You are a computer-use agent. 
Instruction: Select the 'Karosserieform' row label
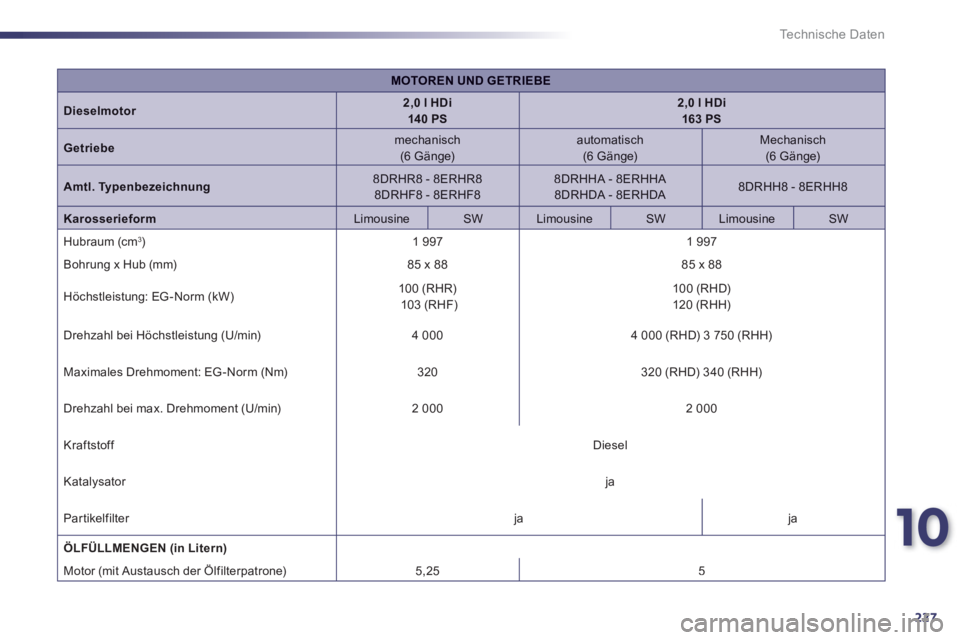pyautogui.click(x=110, y=219)
